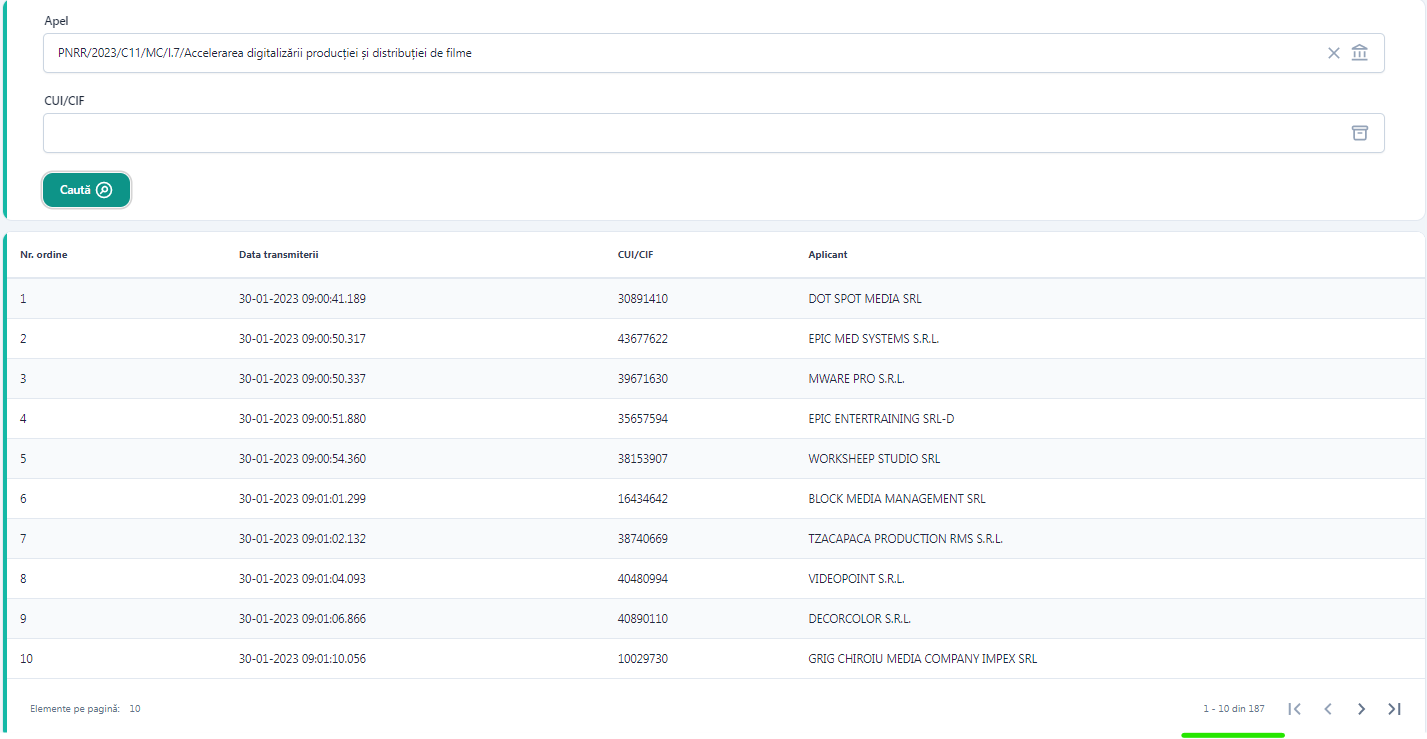Click the archive box icon in CUI/CIF field
The height and width of the screenshot is (739, 1427).
[1359, 133]
